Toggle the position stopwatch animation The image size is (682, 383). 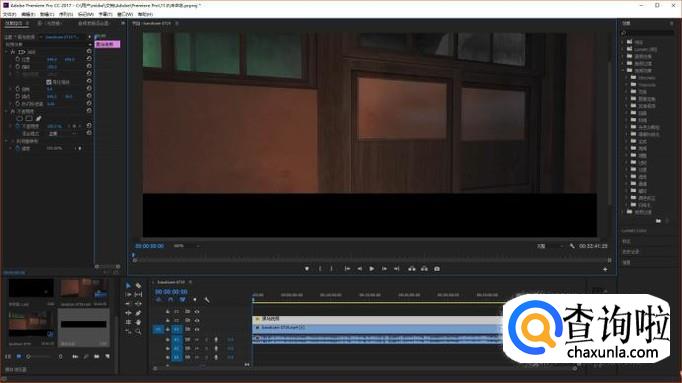(x=18, y=59)
